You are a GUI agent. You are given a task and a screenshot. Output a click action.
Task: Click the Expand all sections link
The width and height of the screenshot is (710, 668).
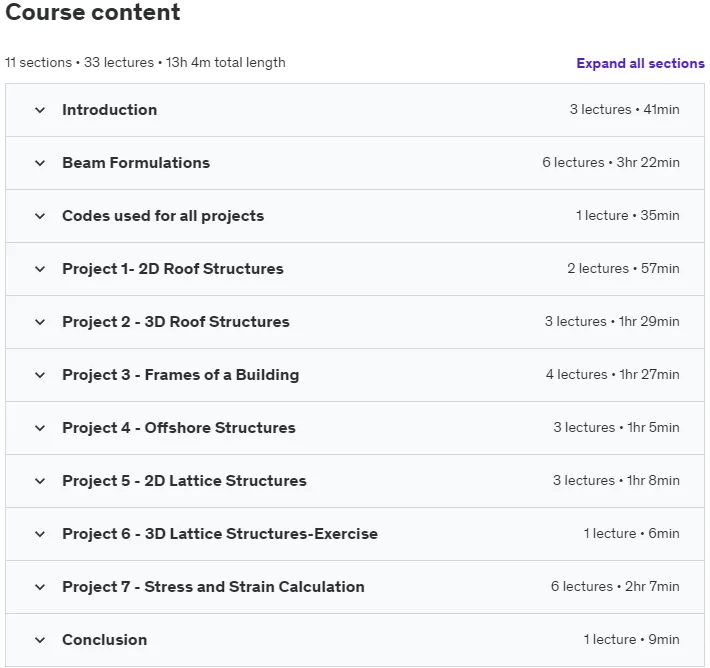[640, 63]
